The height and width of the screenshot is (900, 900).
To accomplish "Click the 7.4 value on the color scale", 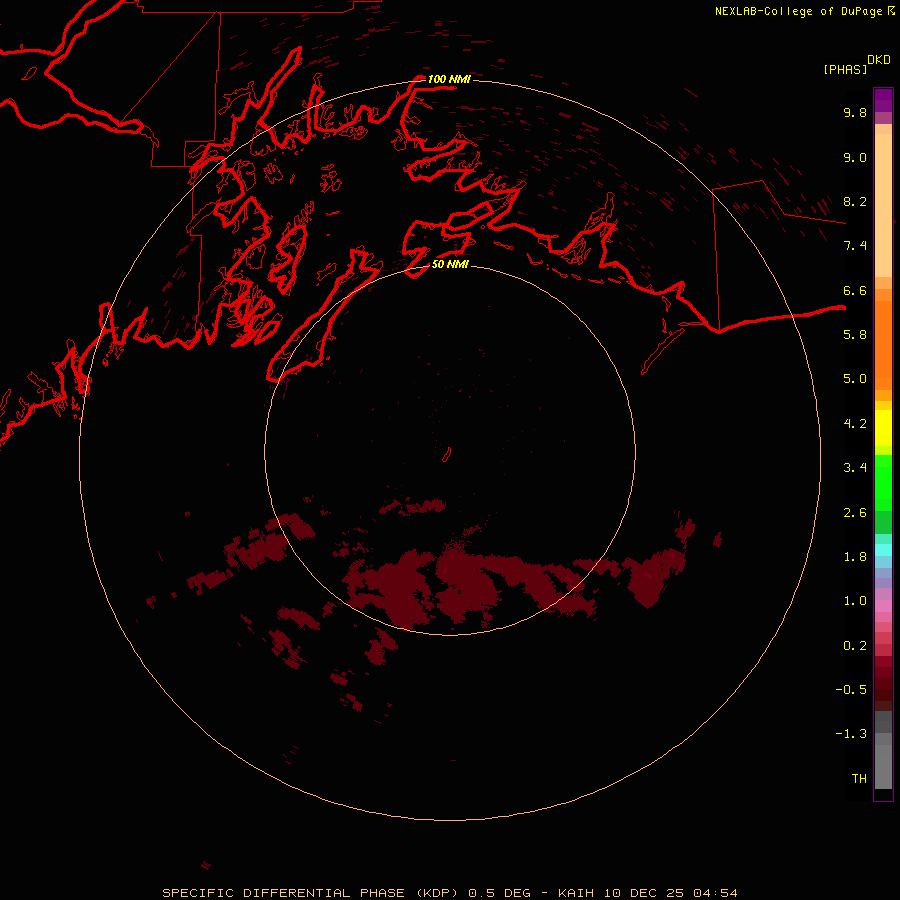I will coord(855,246).
